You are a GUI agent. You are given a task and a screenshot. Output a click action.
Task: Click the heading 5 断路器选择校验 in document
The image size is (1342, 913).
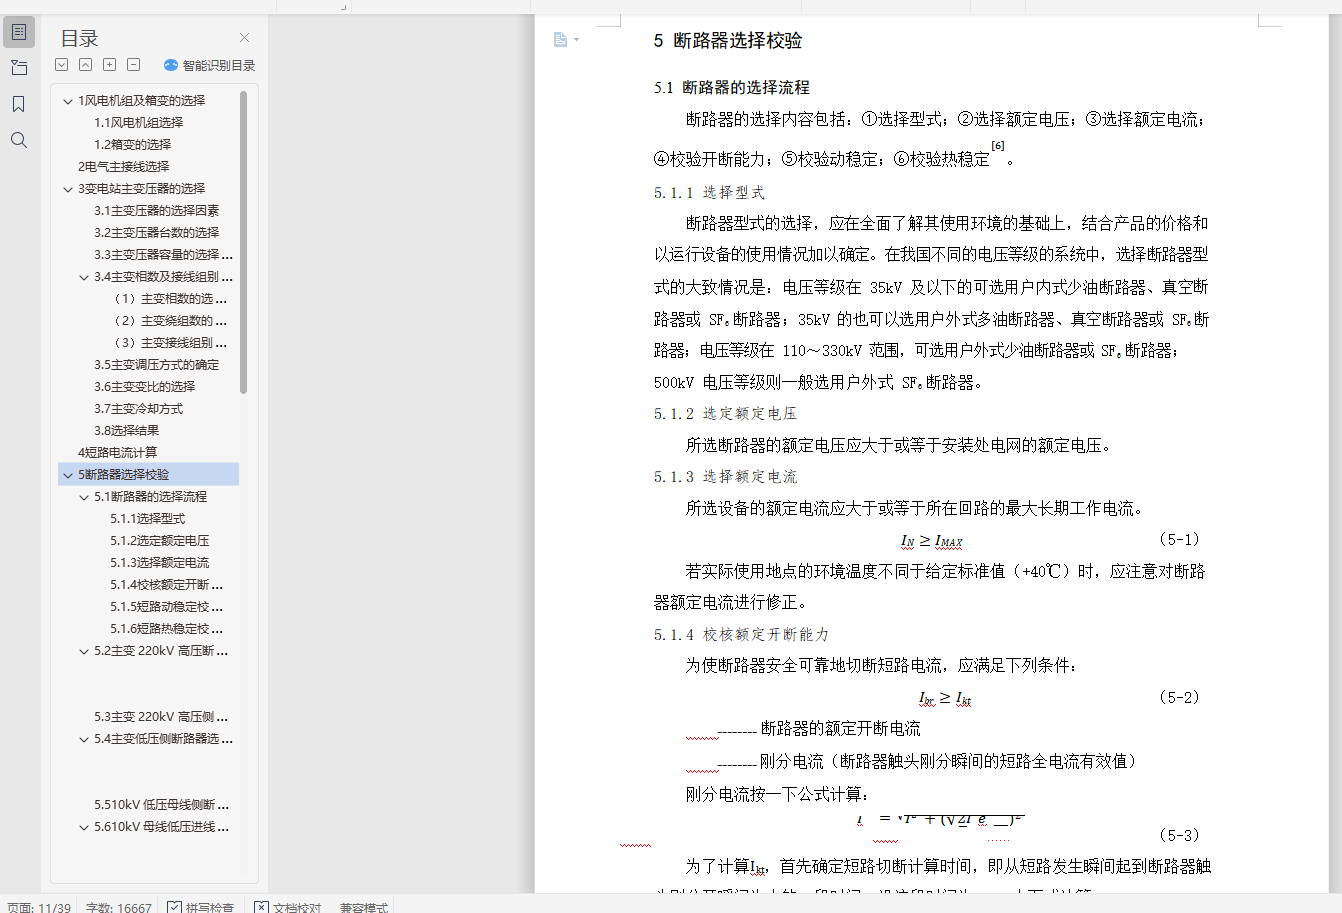(x=728, y=41)
